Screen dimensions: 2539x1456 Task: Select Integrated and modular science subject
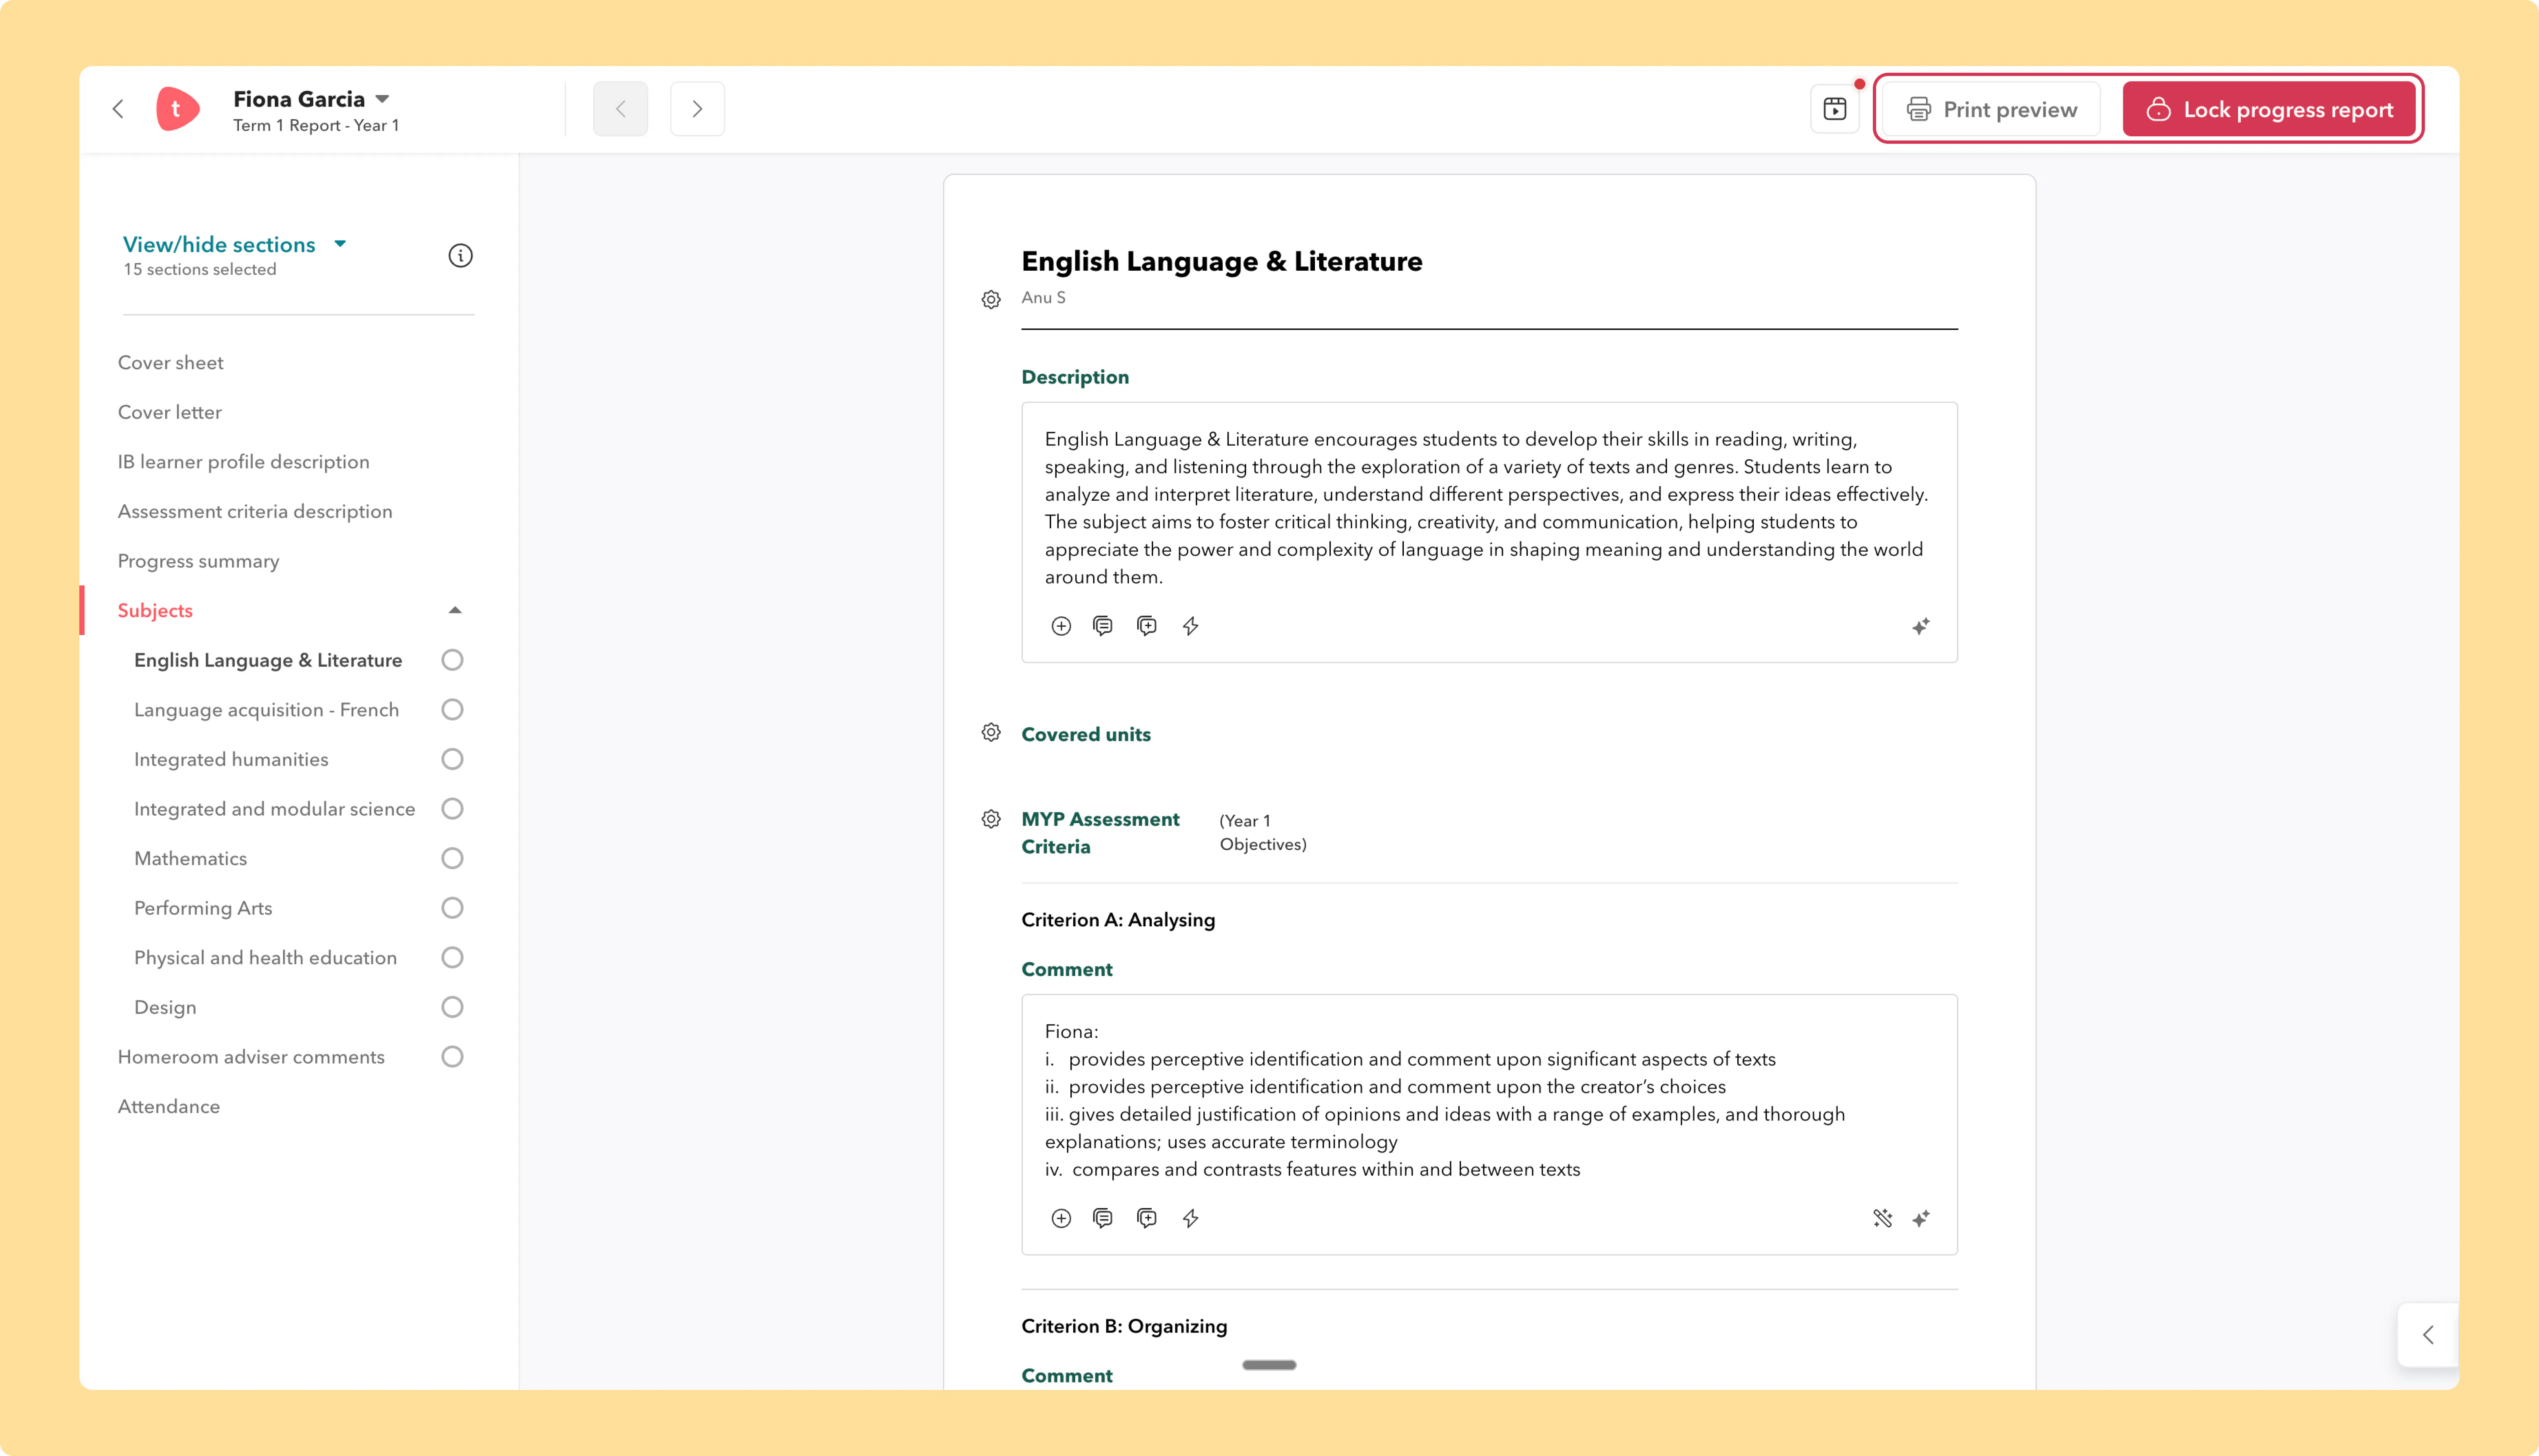point(274,809)
